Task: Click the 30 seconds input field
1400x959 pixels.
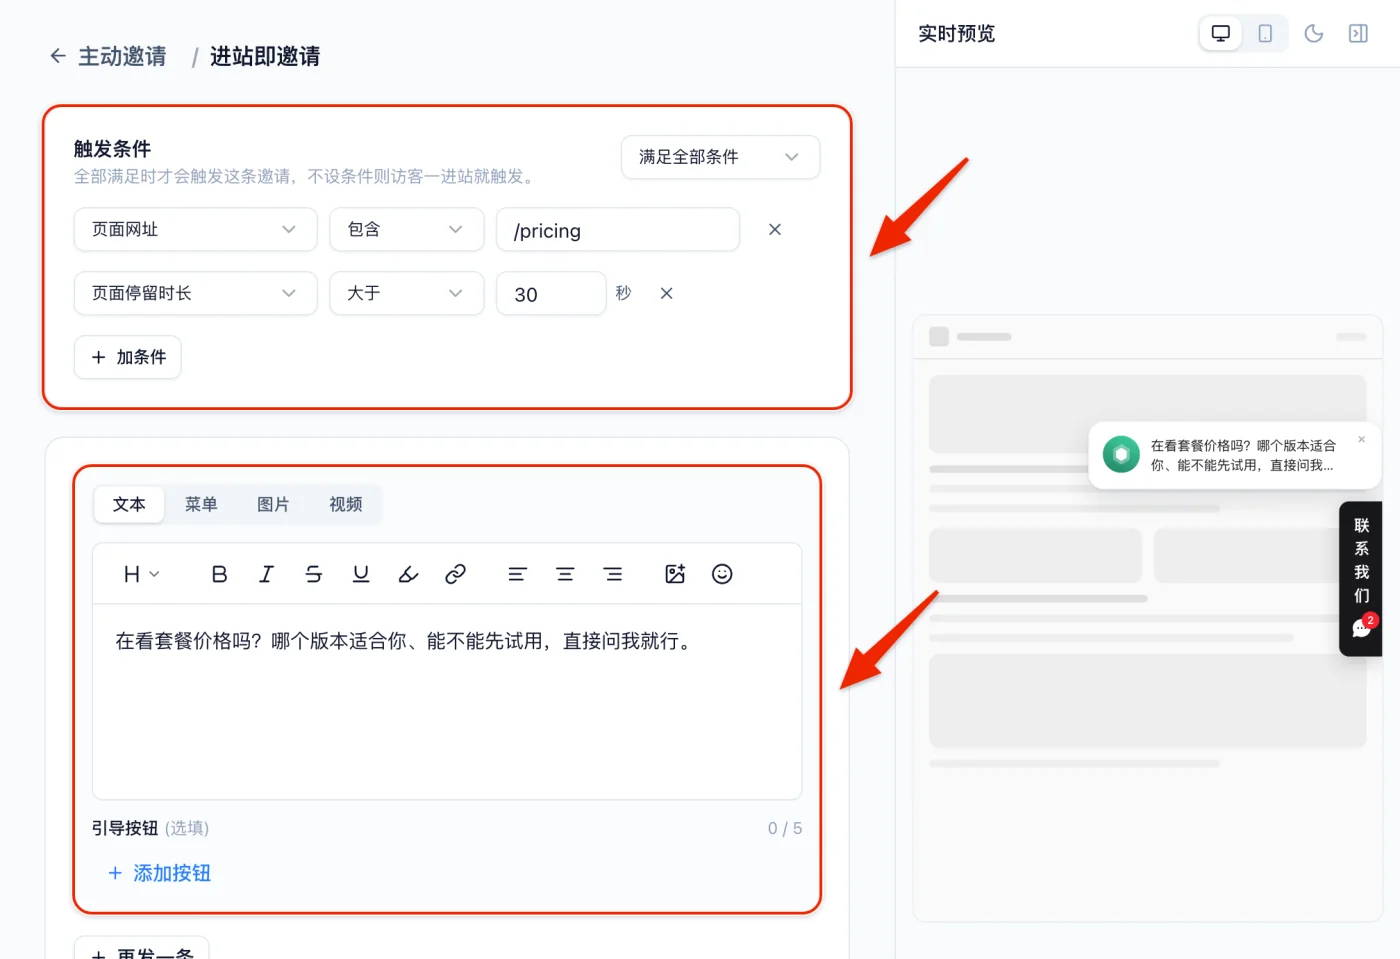Action: (551, 293)
